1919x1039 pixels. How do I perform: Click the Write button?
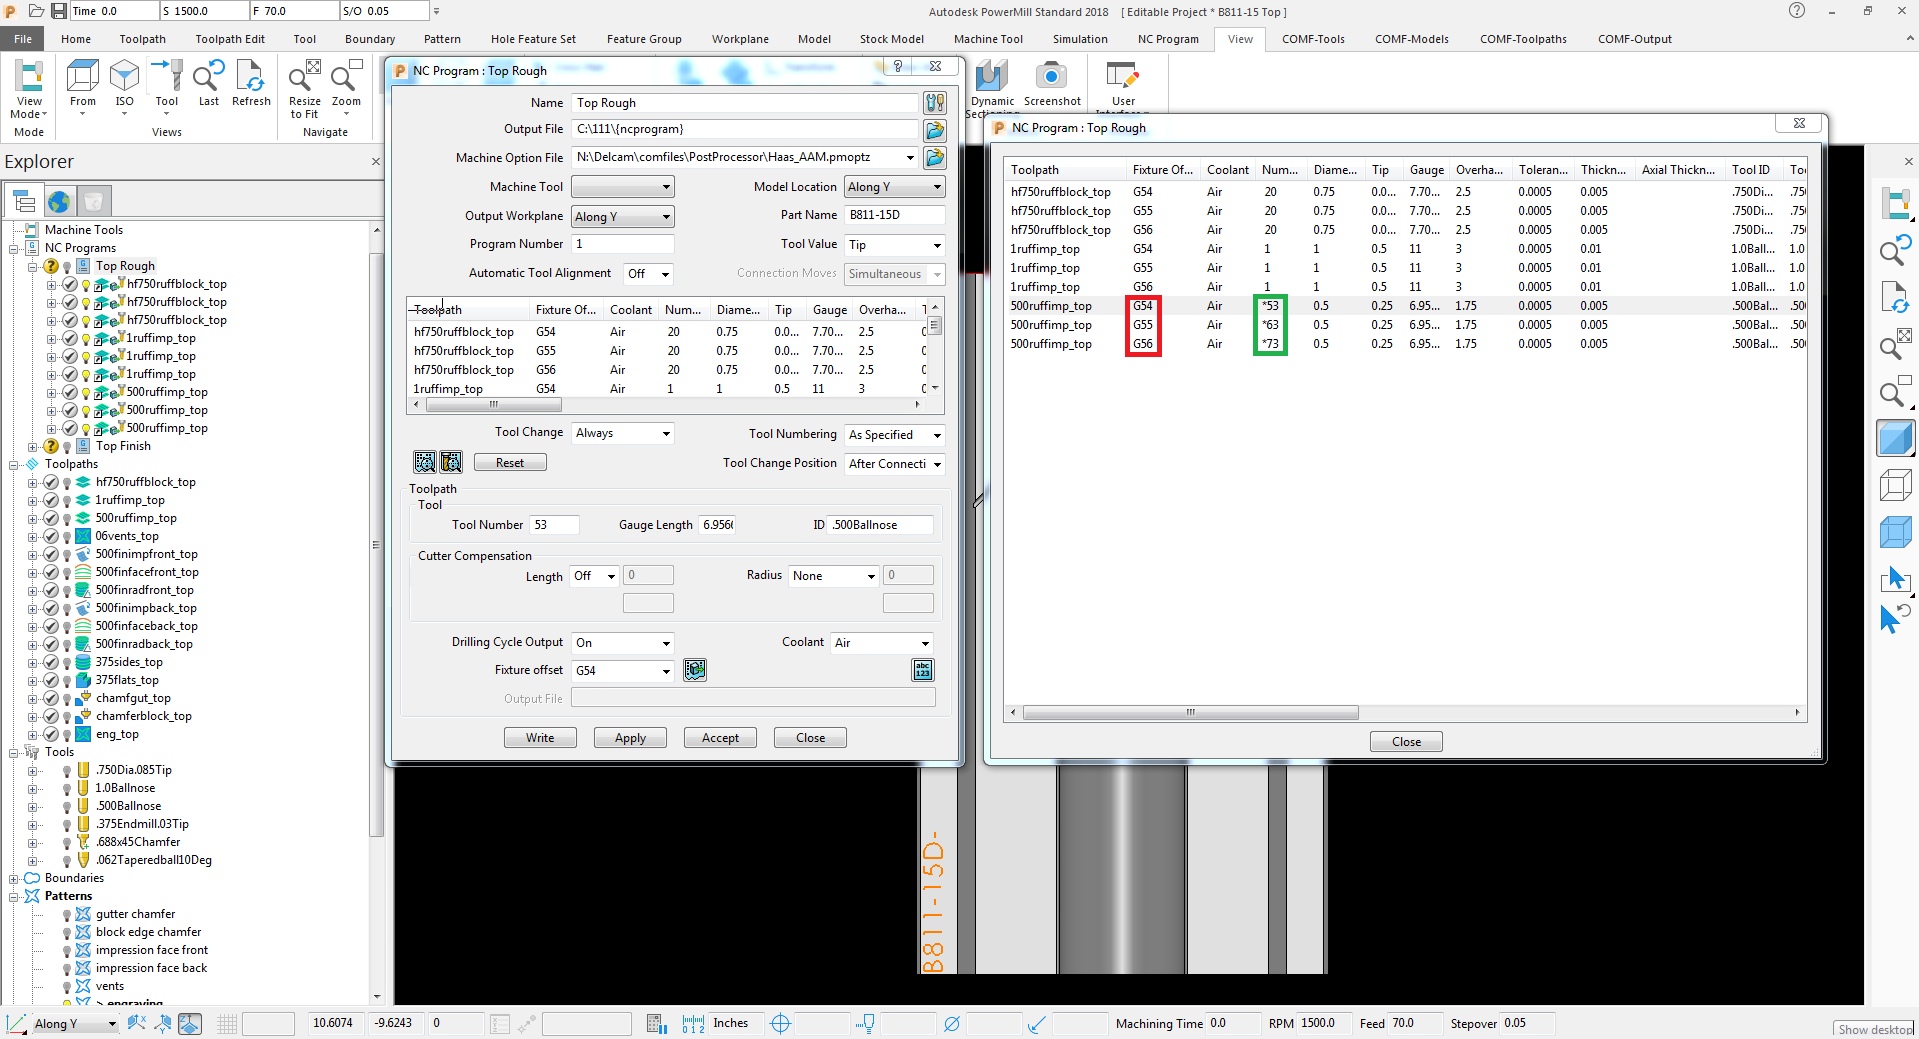[x=539, y=737]
